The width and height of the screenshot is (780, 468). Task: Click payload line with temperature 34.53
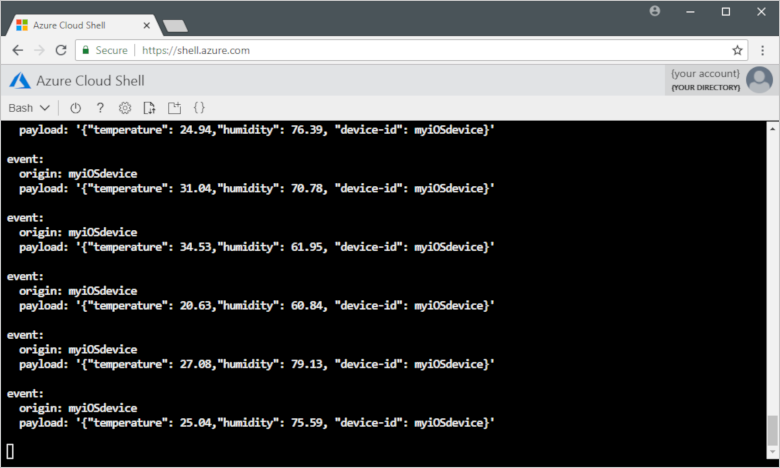coord(257,248)
